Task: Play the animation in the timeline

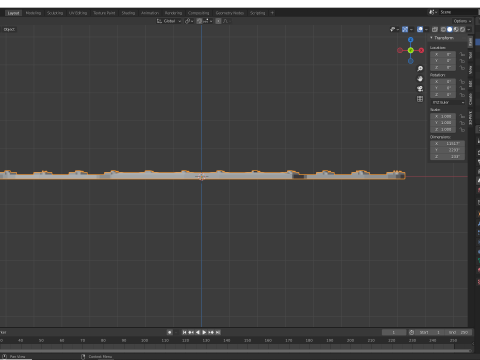Action: 204,332
